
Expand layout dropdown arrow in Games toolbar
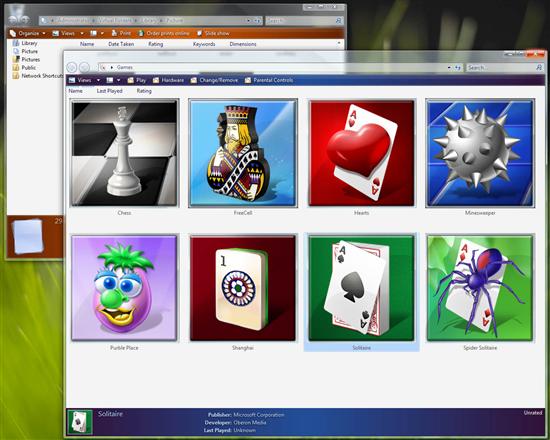pos(119,80)
